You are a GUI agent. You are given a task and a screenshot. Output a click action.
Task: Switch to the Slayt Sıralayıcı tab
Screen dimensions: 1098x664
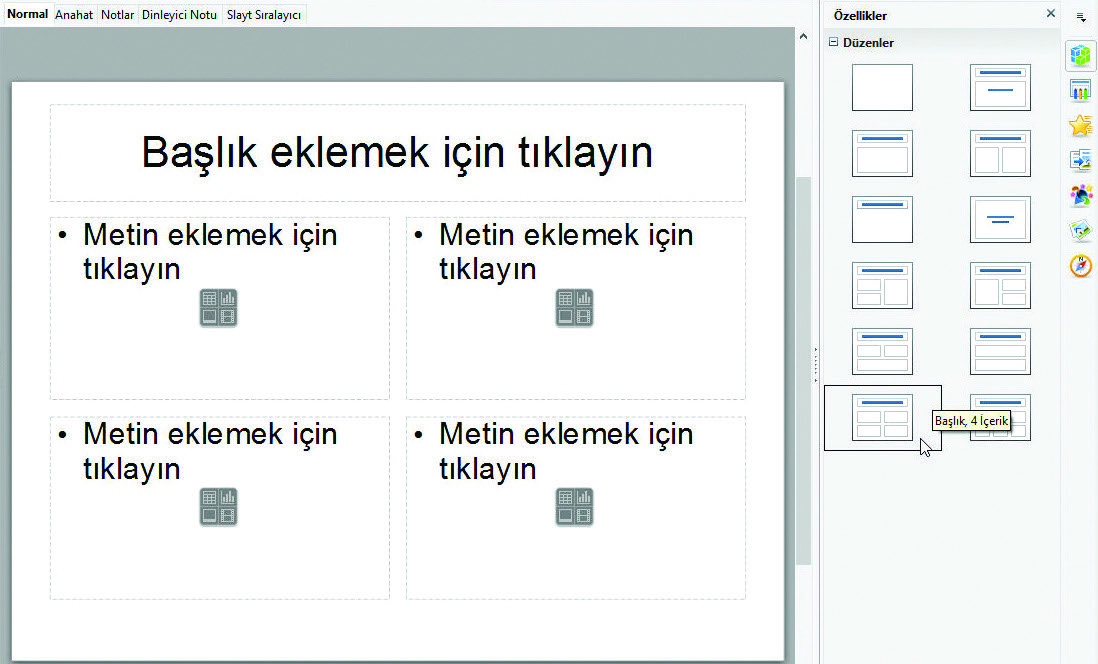pyautogui.click(x=264, y=15)
